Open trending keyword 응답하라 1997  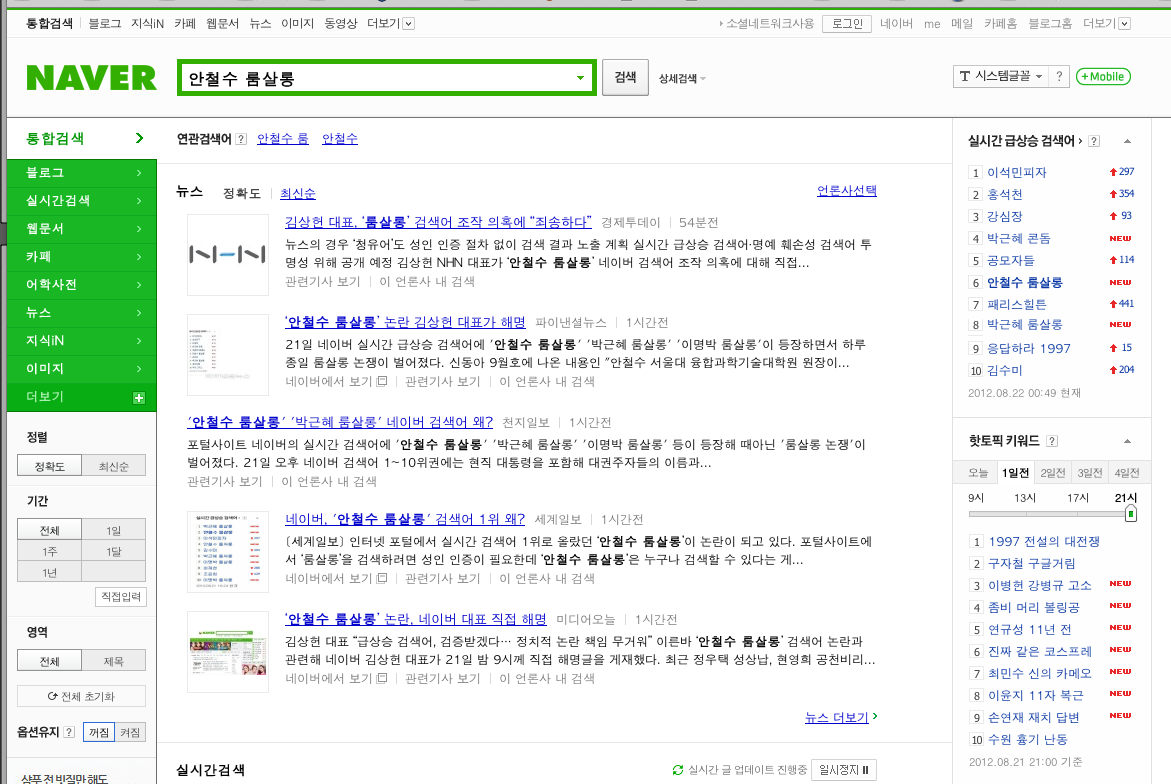pos(1029,349)
